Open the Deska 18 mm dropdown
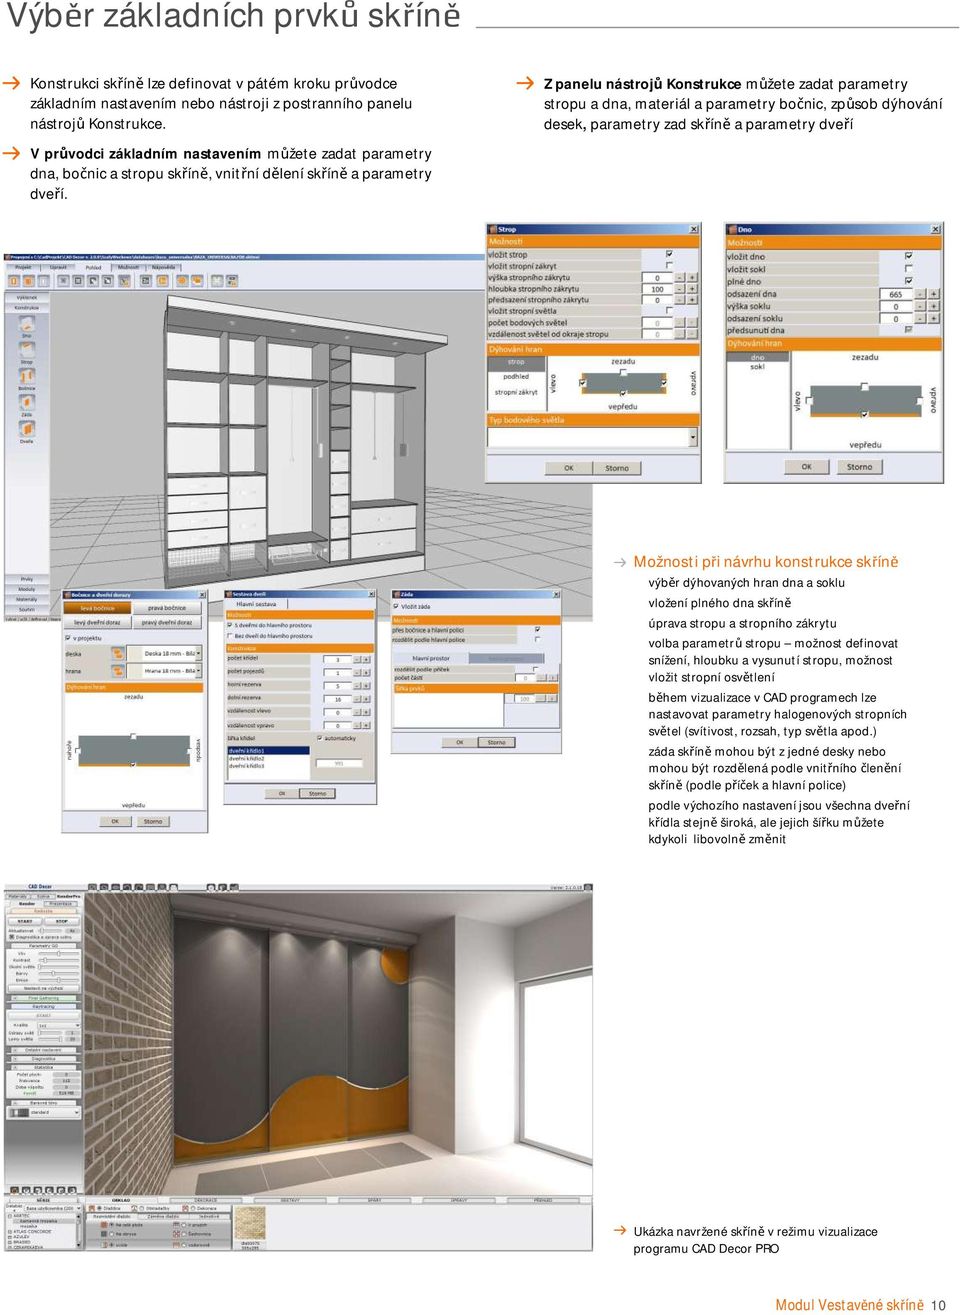The height and width of the screenshot is (1315, 960). pos(165,654)
